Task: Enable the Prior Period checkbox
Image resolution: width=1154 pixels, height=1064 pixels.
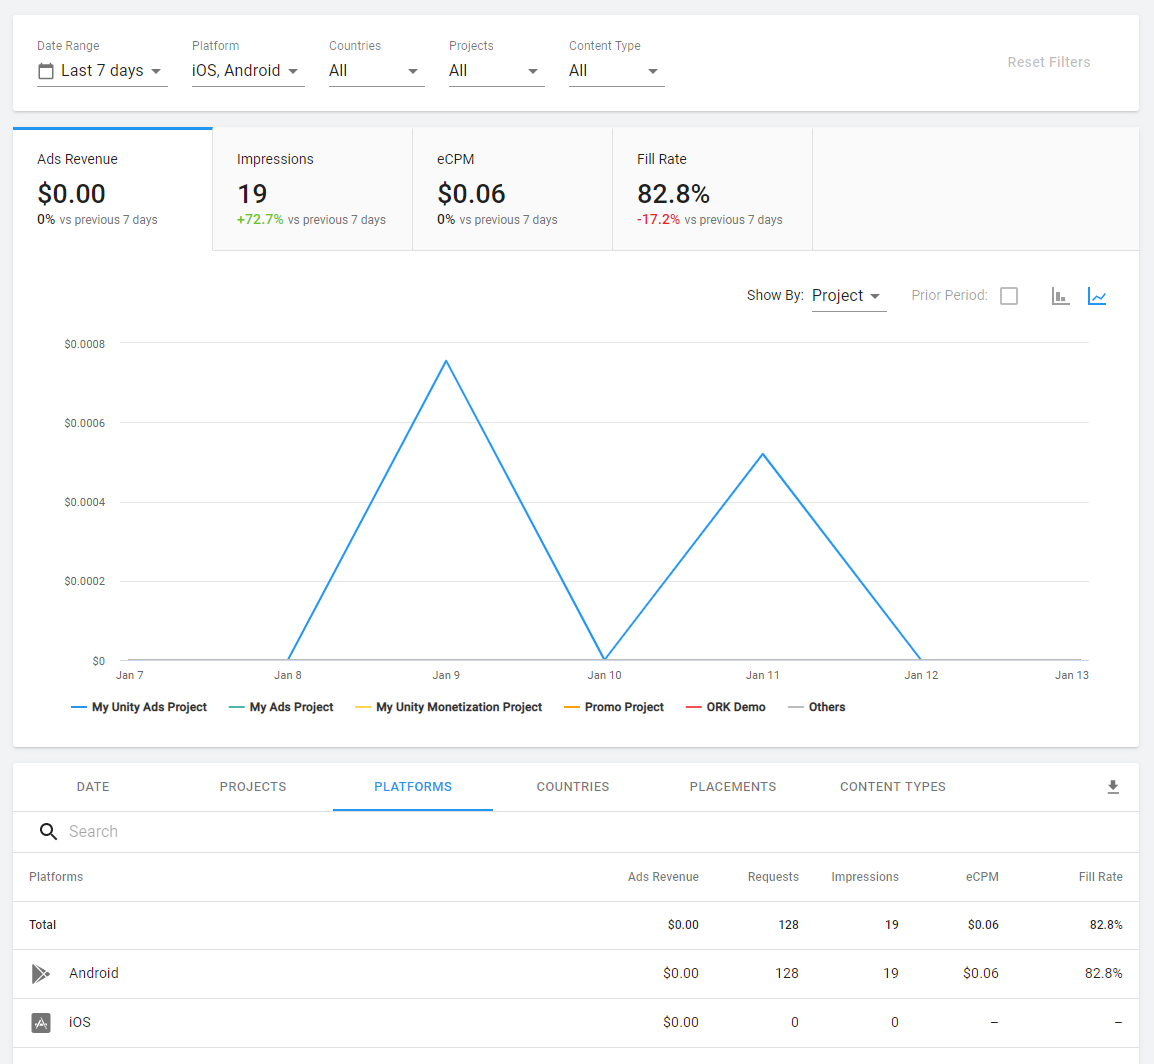Action: coord(1009,295)
